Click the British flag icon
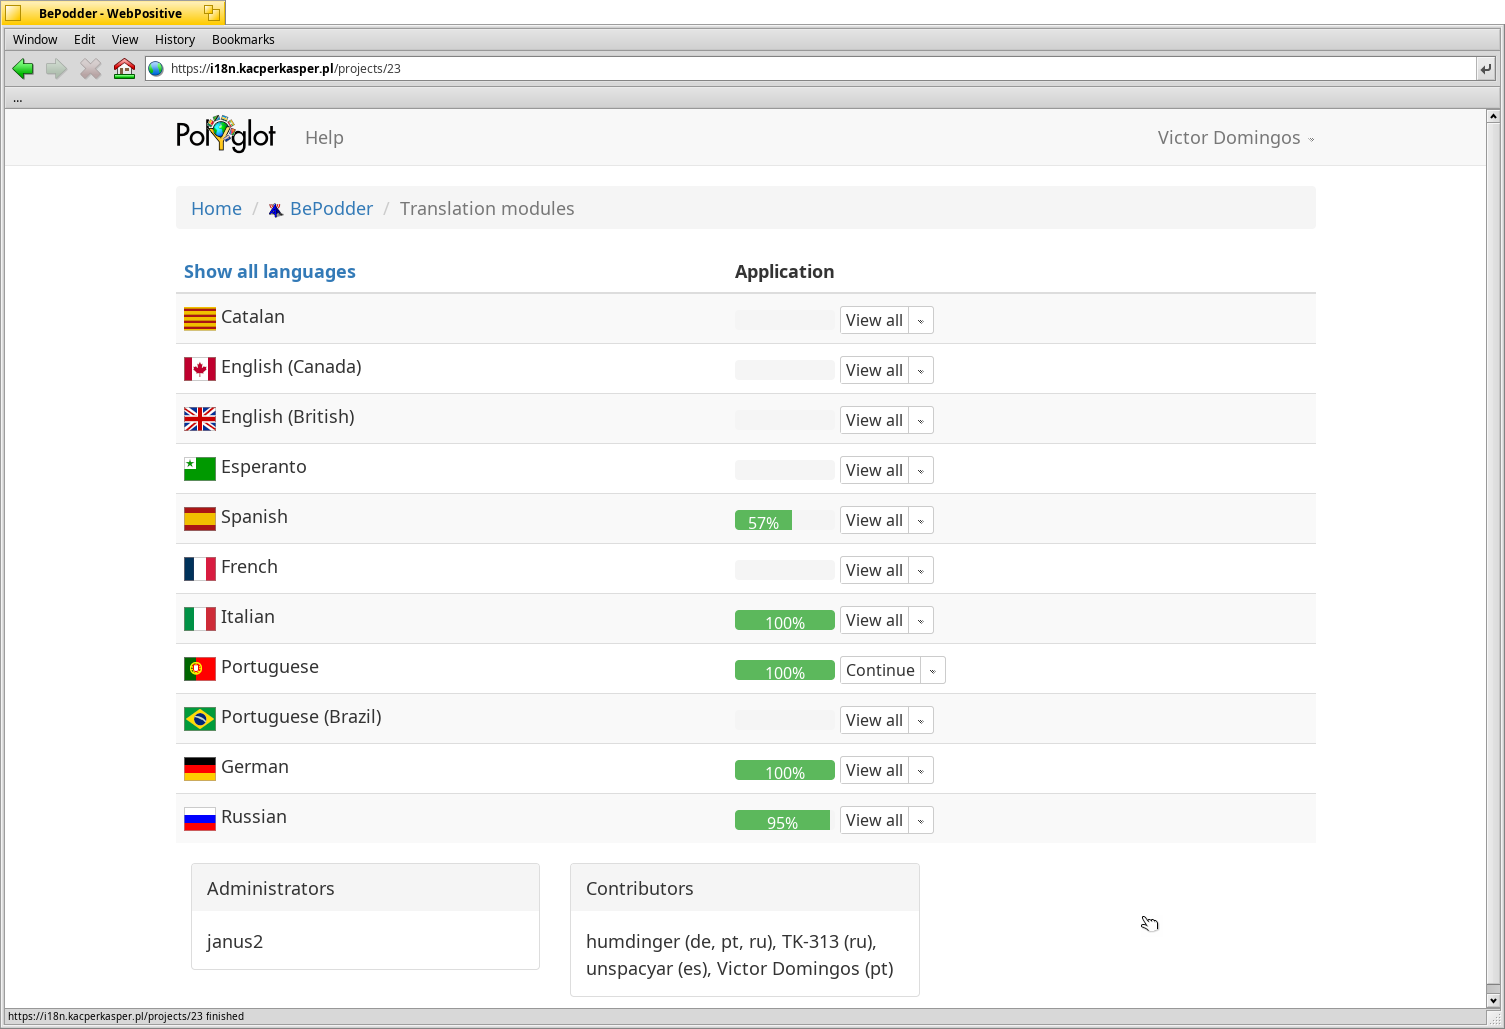Screen dimensions: 1505x1029 click(x=200, y=419)
